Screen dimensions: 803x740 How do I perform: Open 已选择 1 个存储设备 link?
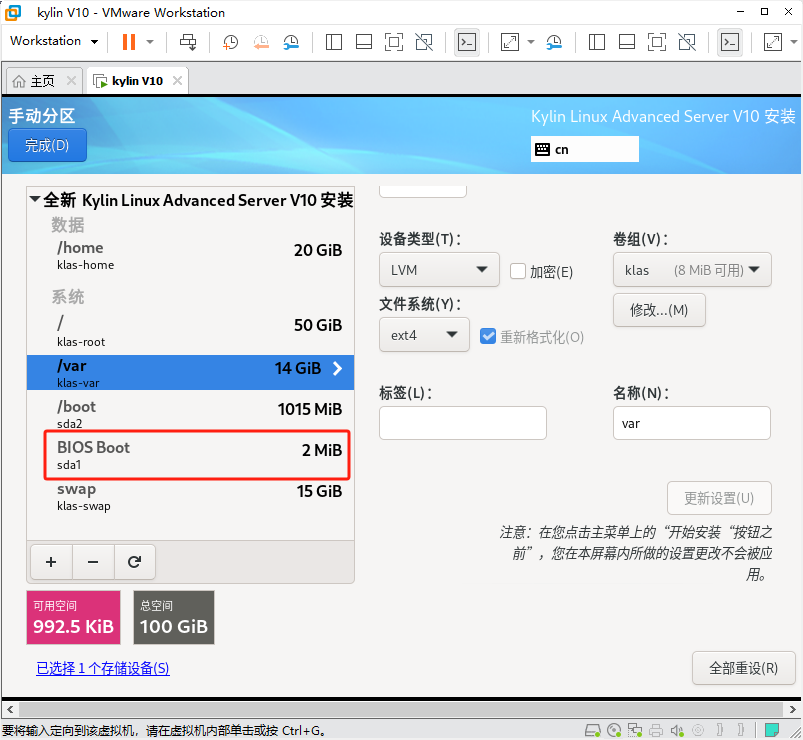coord(103,668)
